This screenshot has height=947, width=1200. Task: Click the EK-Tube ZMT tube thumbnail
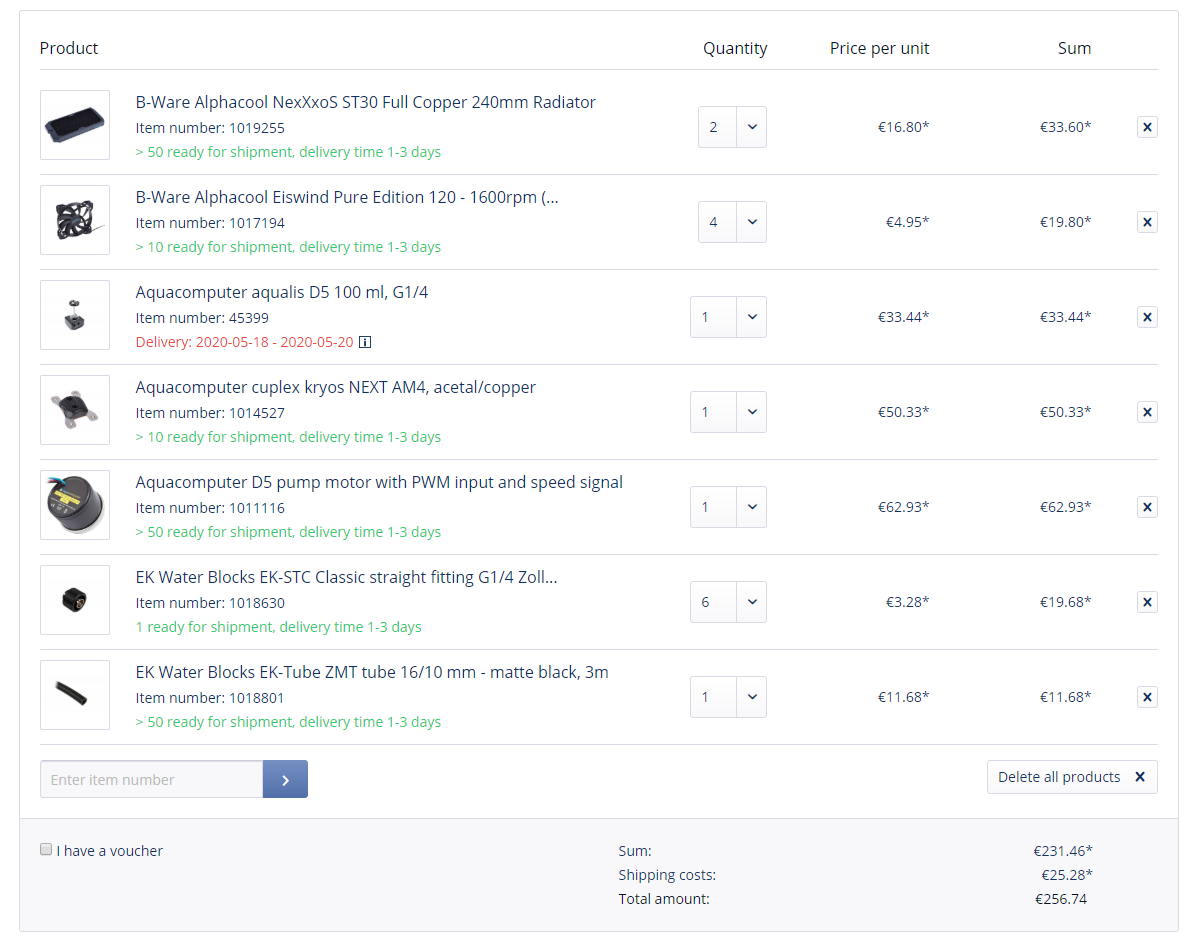(x=75, y=695)
